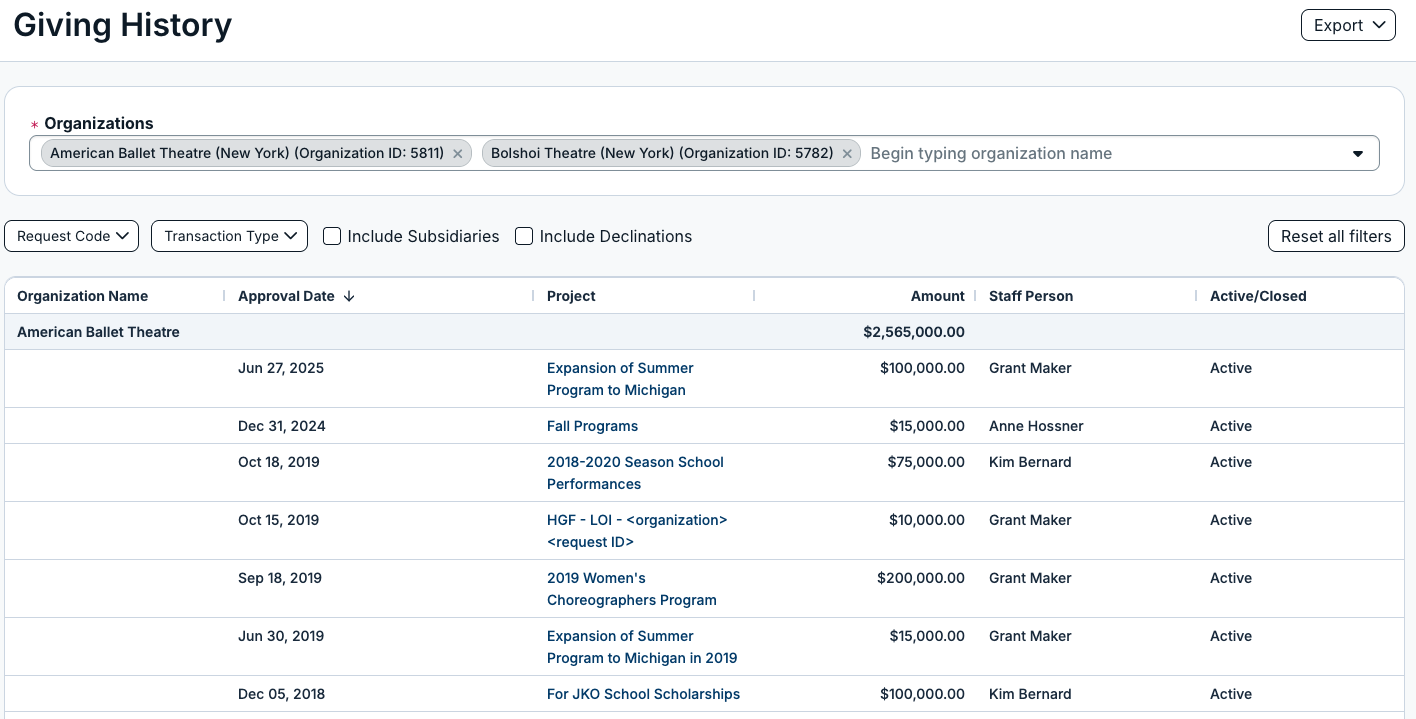Click Active status in Fall Programs row
This screenshot has height=719, width=1416.
[1231, 426]
